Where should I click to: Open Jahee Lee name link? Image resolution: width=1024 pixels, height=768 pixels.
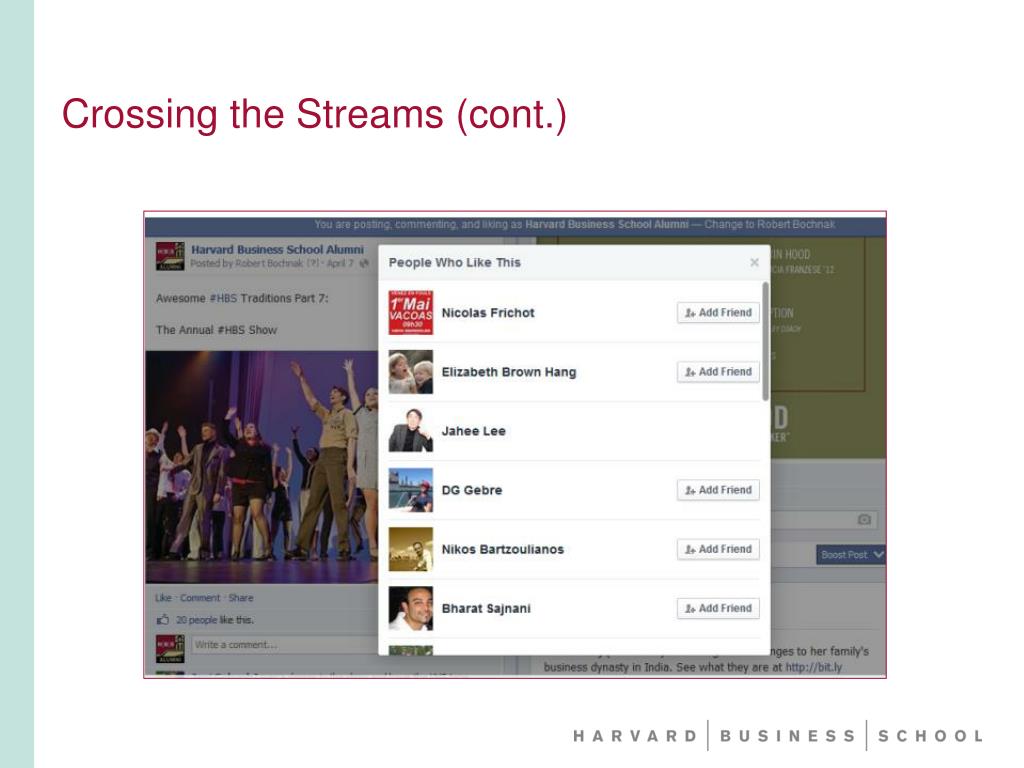pos(473,431)
